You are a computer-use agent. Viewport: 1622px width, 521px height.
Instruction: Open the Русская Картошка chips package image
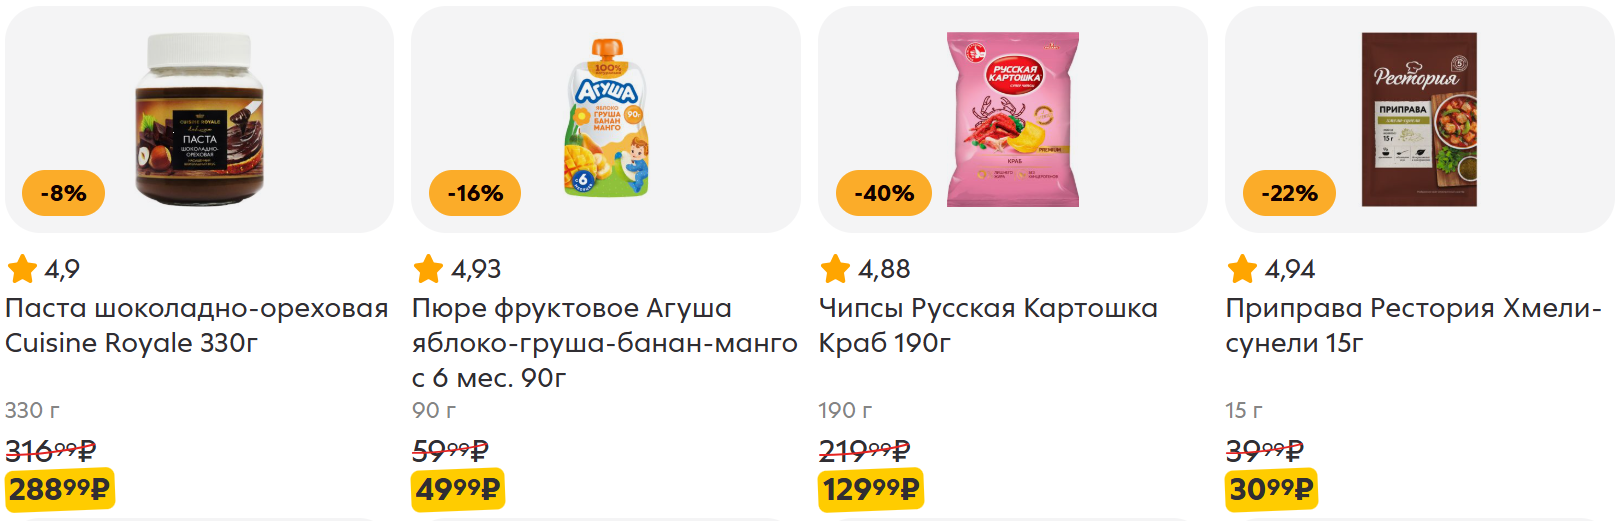(1013, 120)
